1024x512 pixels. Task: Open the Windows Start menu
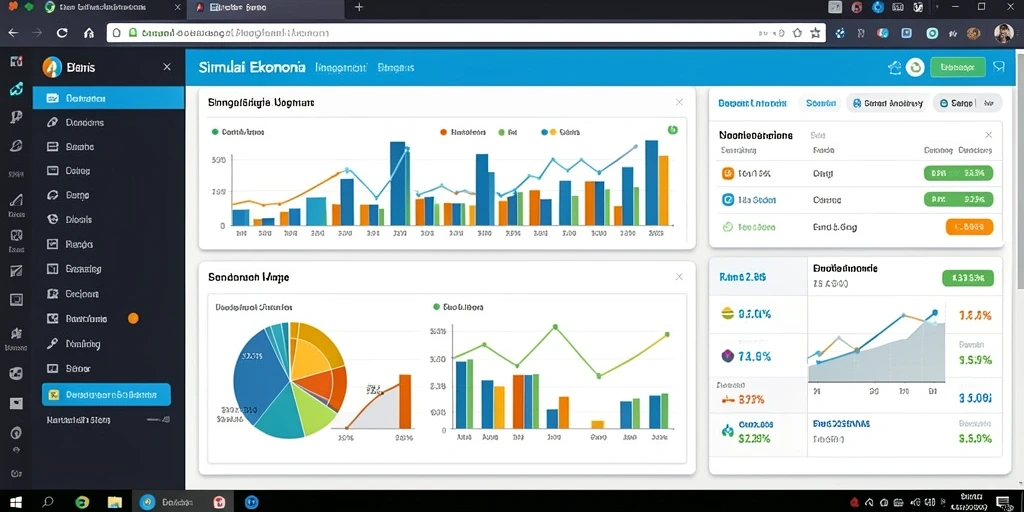[16, 502]
